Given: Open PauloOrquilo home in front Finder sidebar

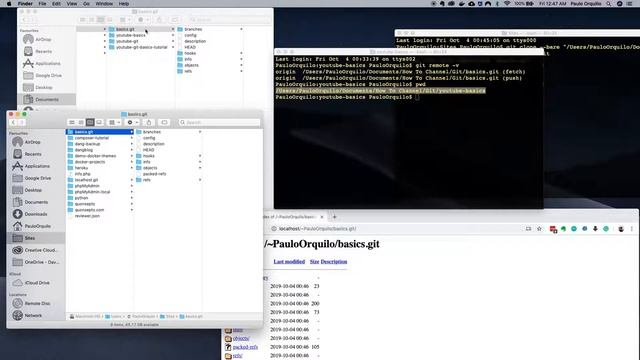Looking at the screenshot, I should pyautogui.click(x=38, y=226).
